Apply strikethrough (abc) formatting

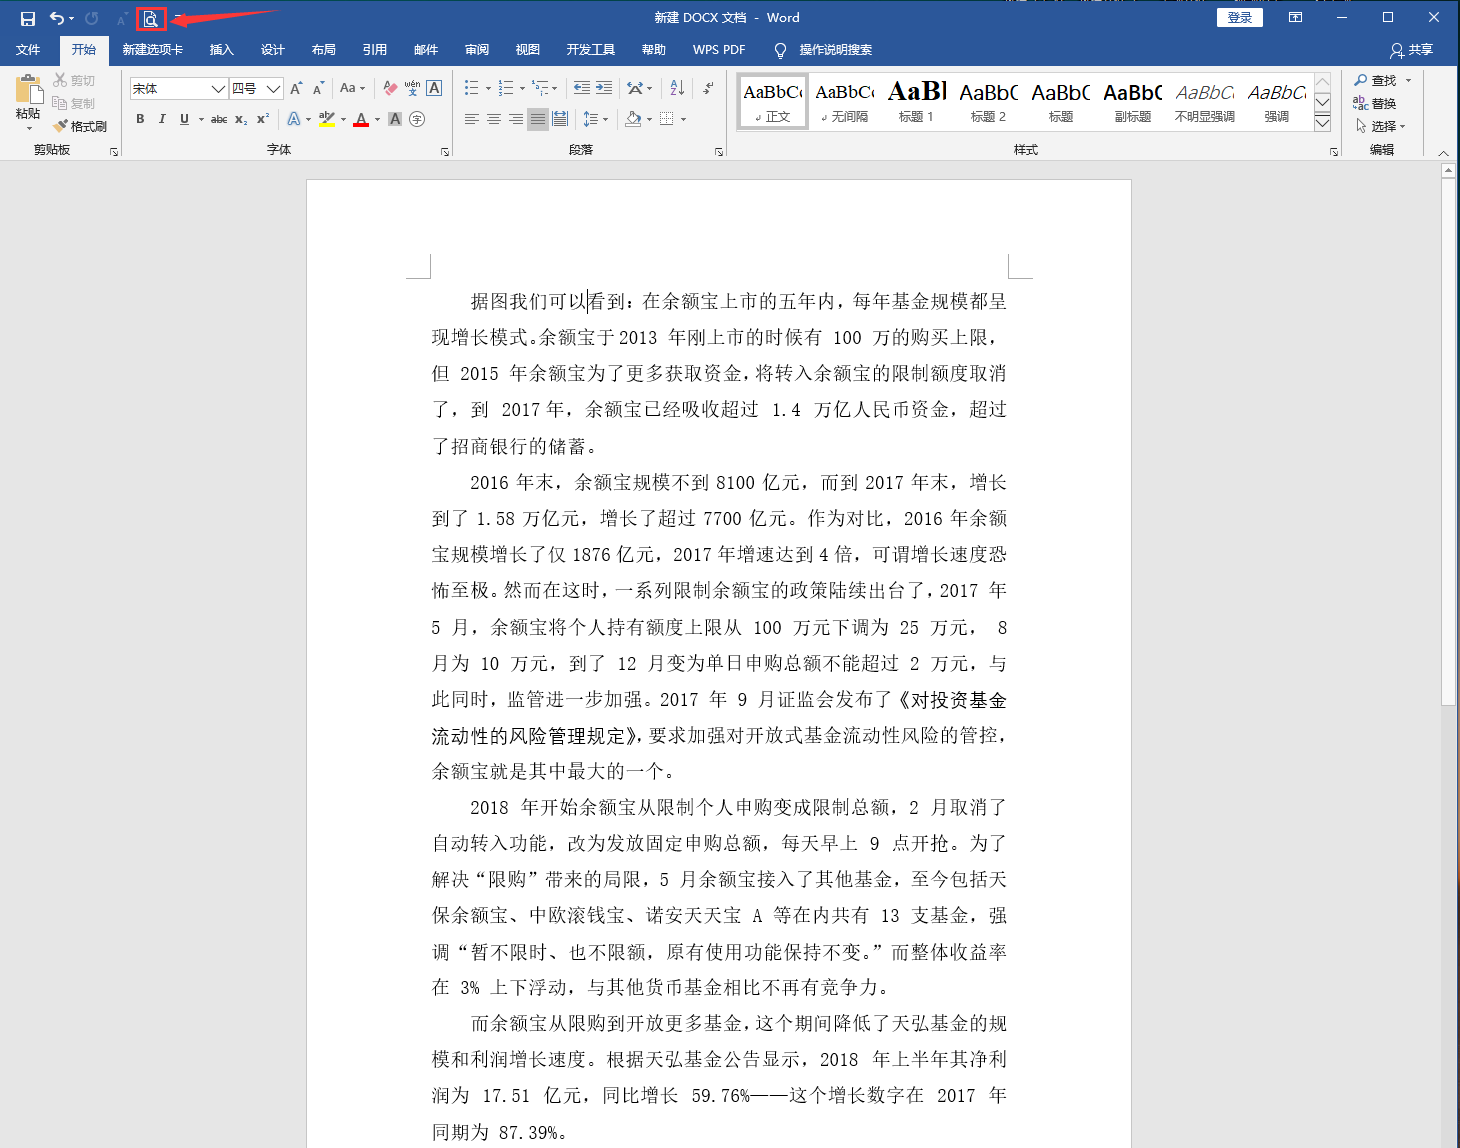click(219, 119)
